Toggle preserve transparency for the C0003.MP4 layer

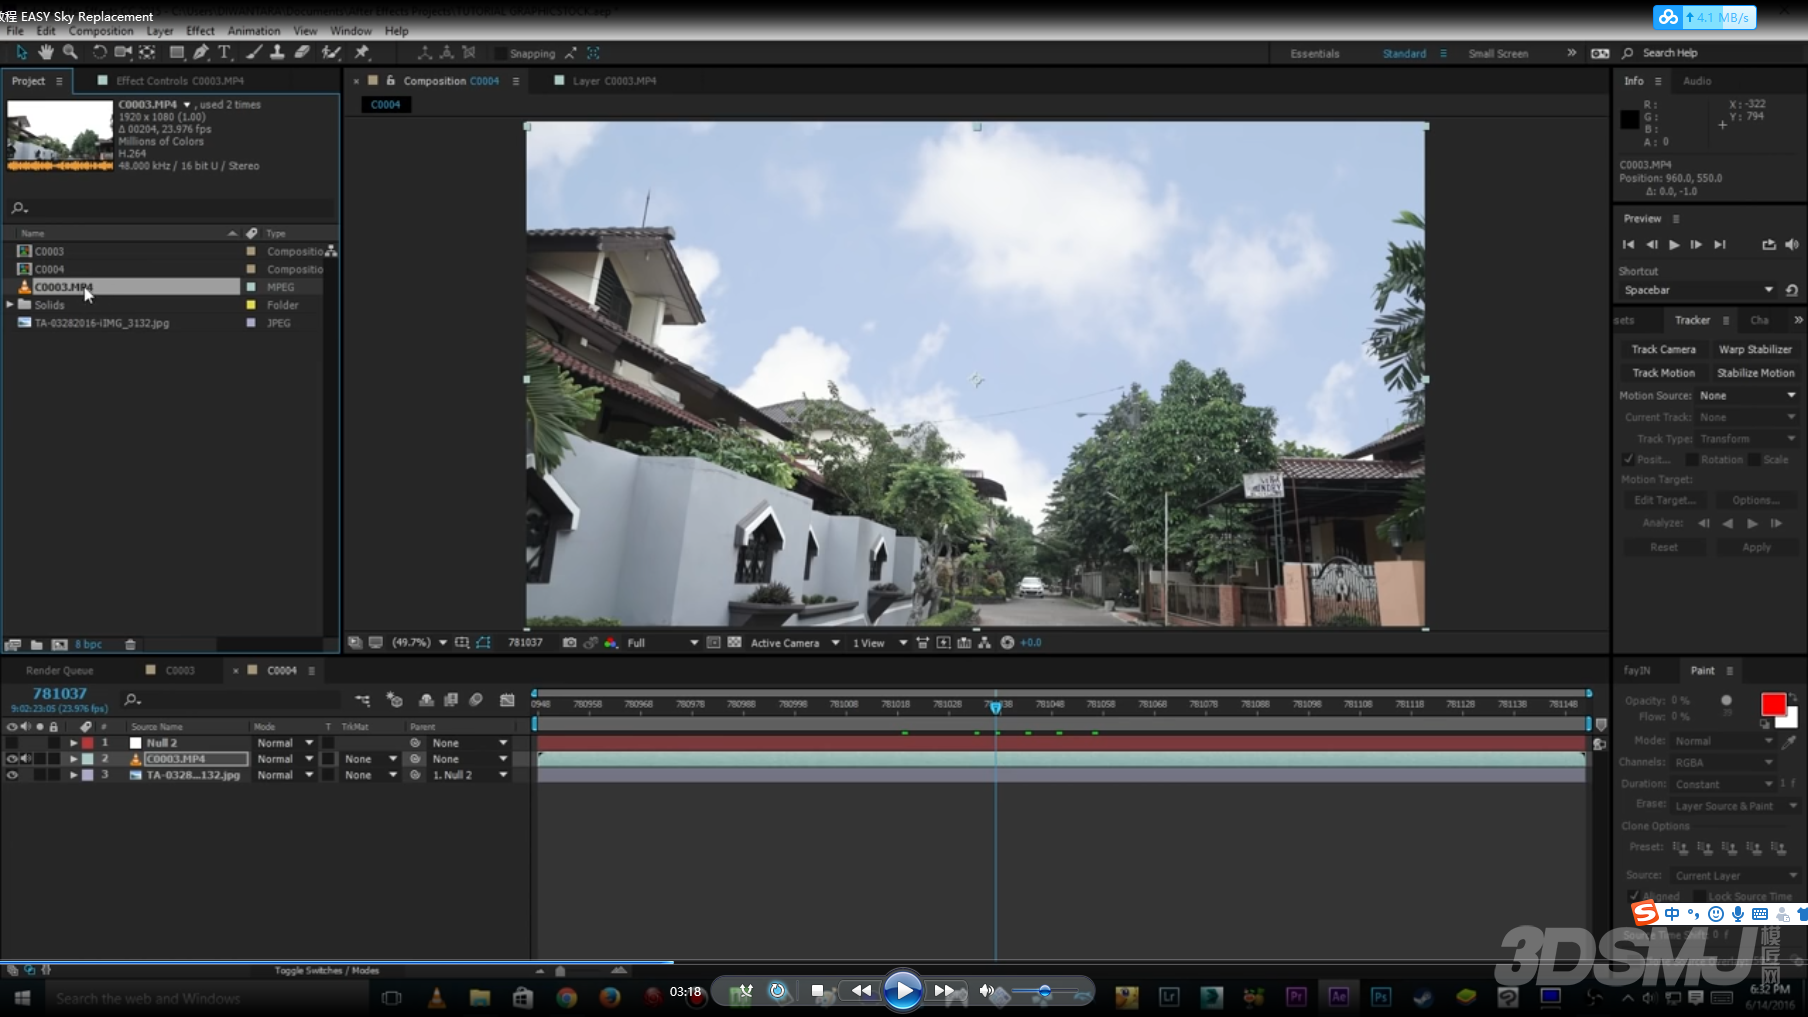click(328, 759)
